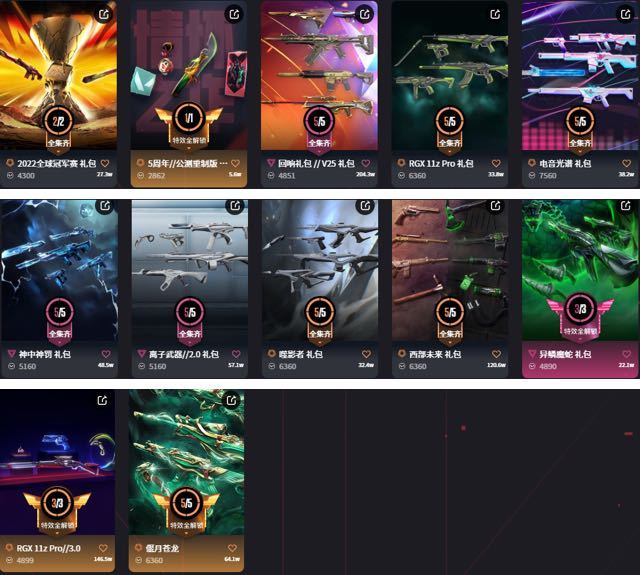The height and width of the screenshot is (575, 640).
Task: Click the 5/5 progress badge on 离子武器//2.0
Action: click(x=189, y=312)
